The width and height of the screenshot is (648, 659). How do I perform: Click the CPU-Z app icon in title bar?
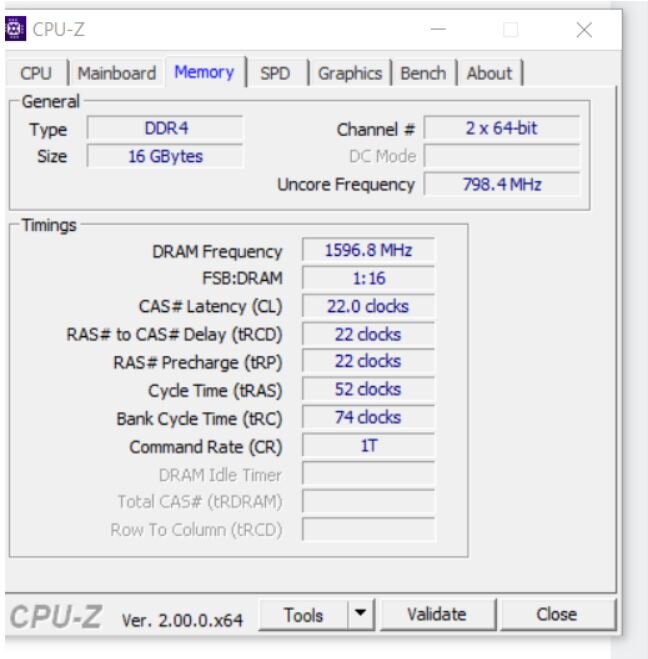pyautogui.click(x=15, y=29)
